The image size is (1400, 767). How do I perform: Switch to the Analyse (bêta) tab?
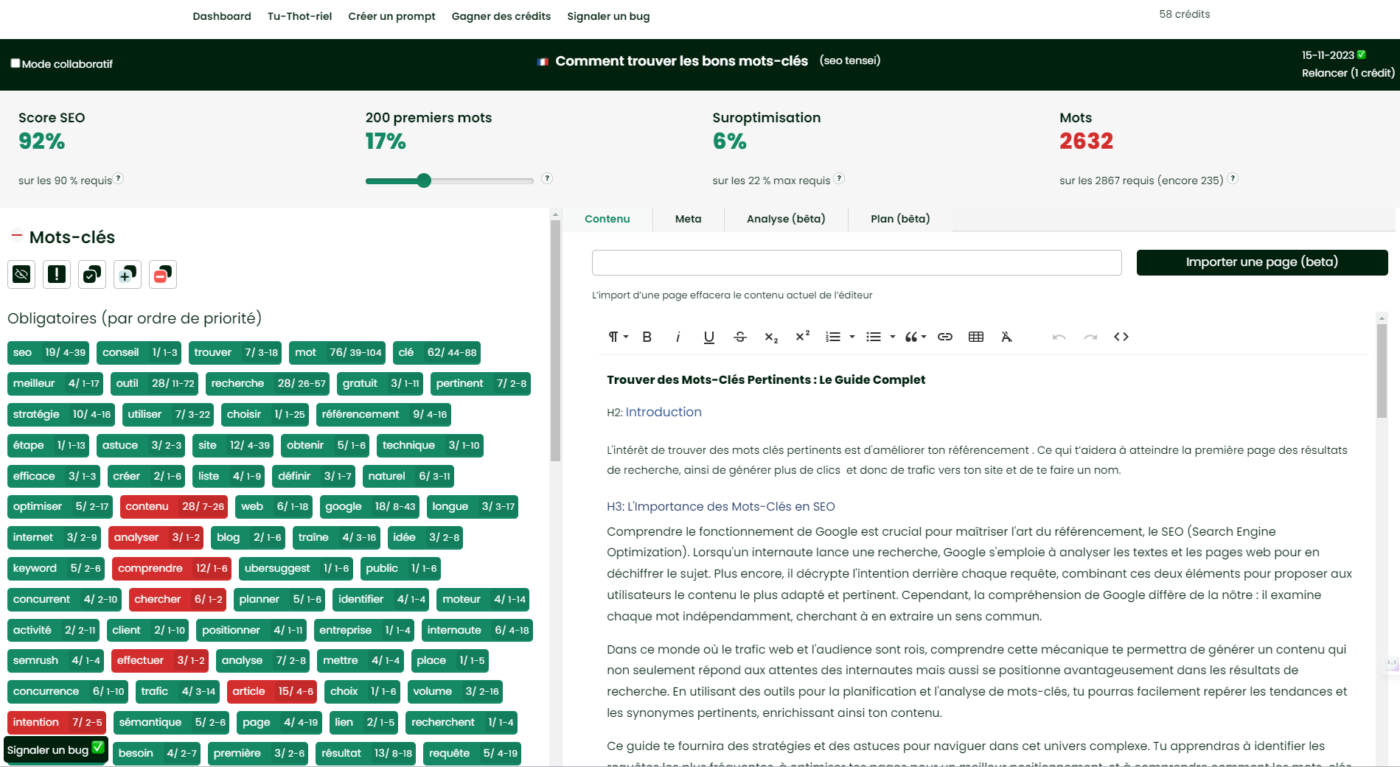[x=786, y=219]
